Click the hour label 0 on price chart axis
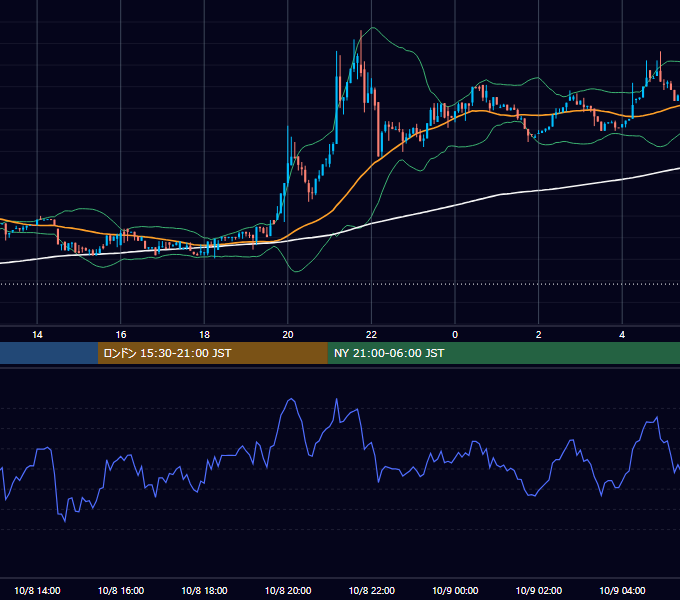680x600 pixels. (x=455, y=335)
